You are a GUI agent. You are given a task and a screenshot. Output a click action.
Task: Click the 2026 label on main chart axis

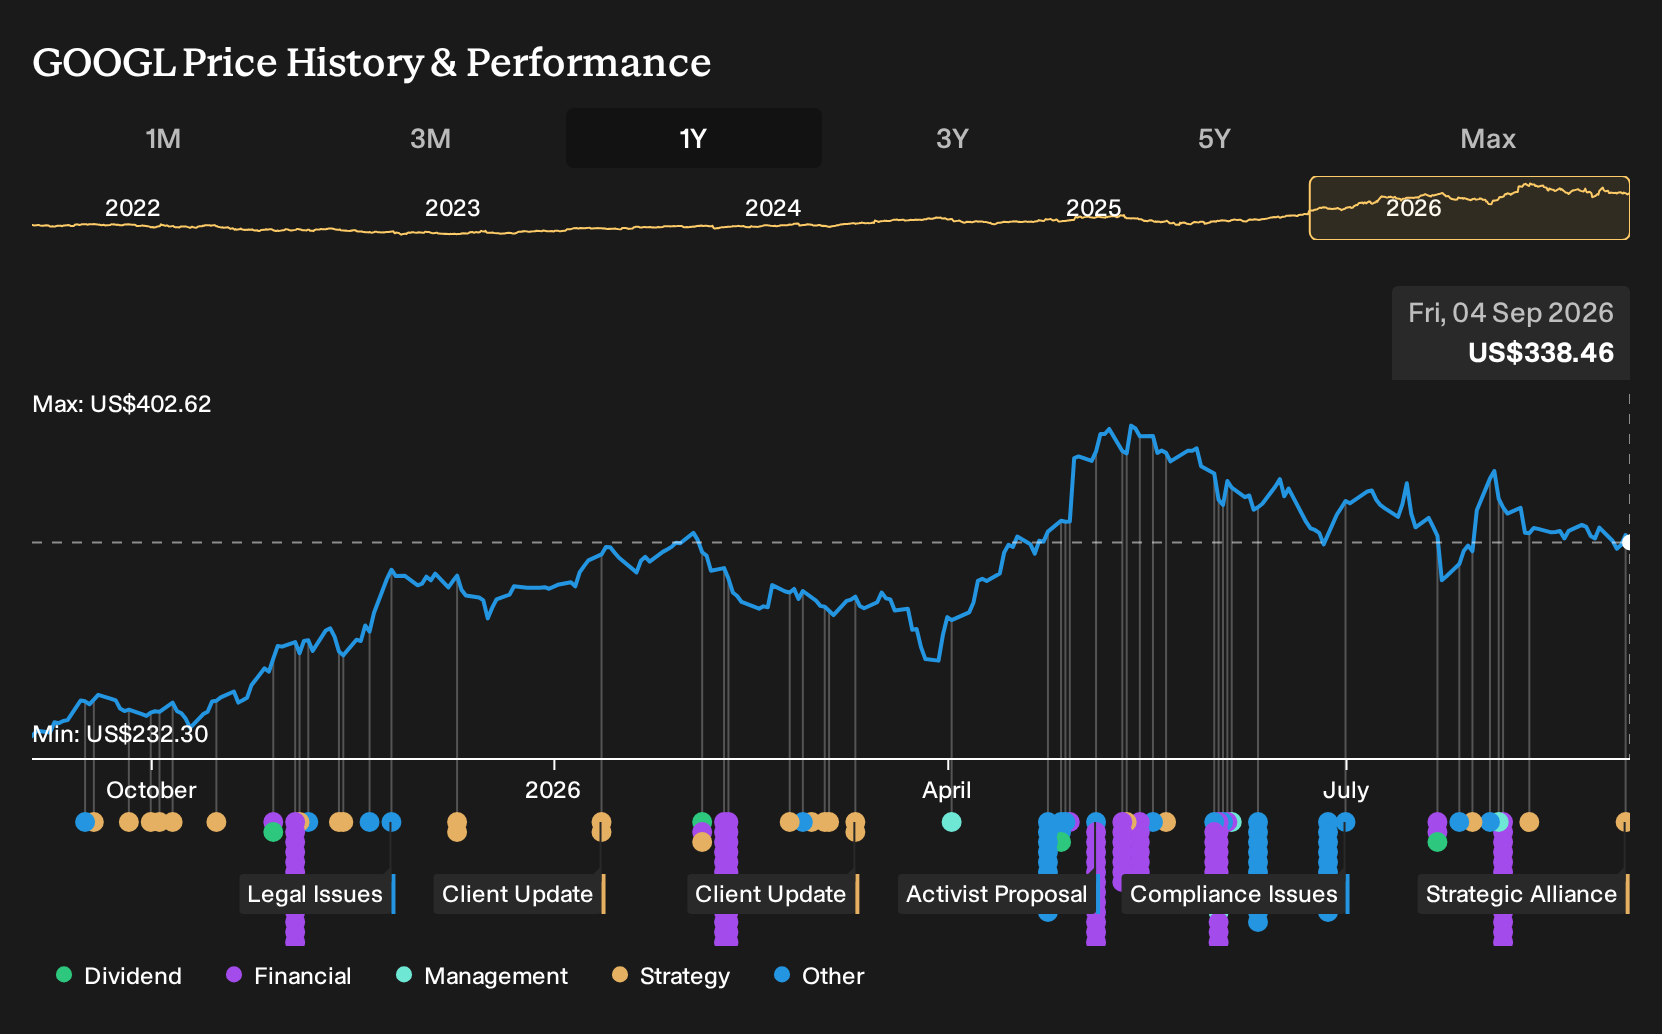(553, 790)
